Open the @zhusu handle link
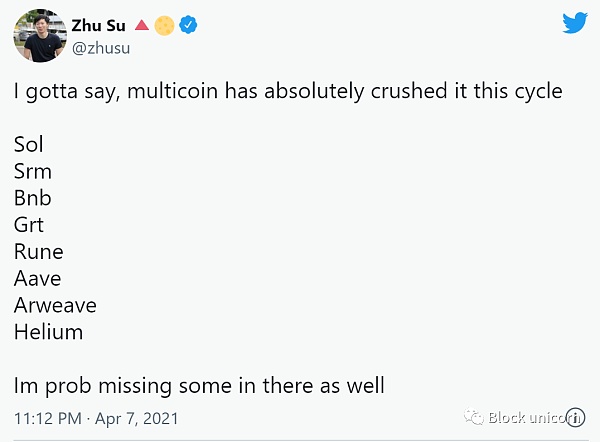600x442 pixels. click(x=101, y=47)
